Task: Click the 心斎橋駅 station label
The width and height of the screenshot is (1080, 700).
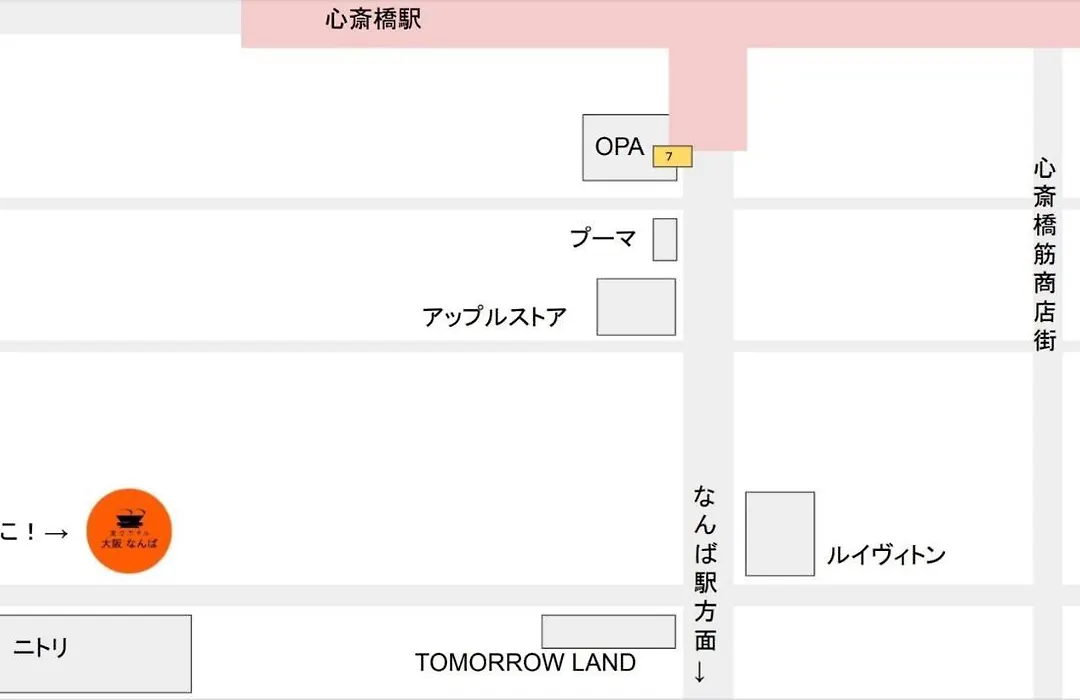Action: click(x=373, y=19)
